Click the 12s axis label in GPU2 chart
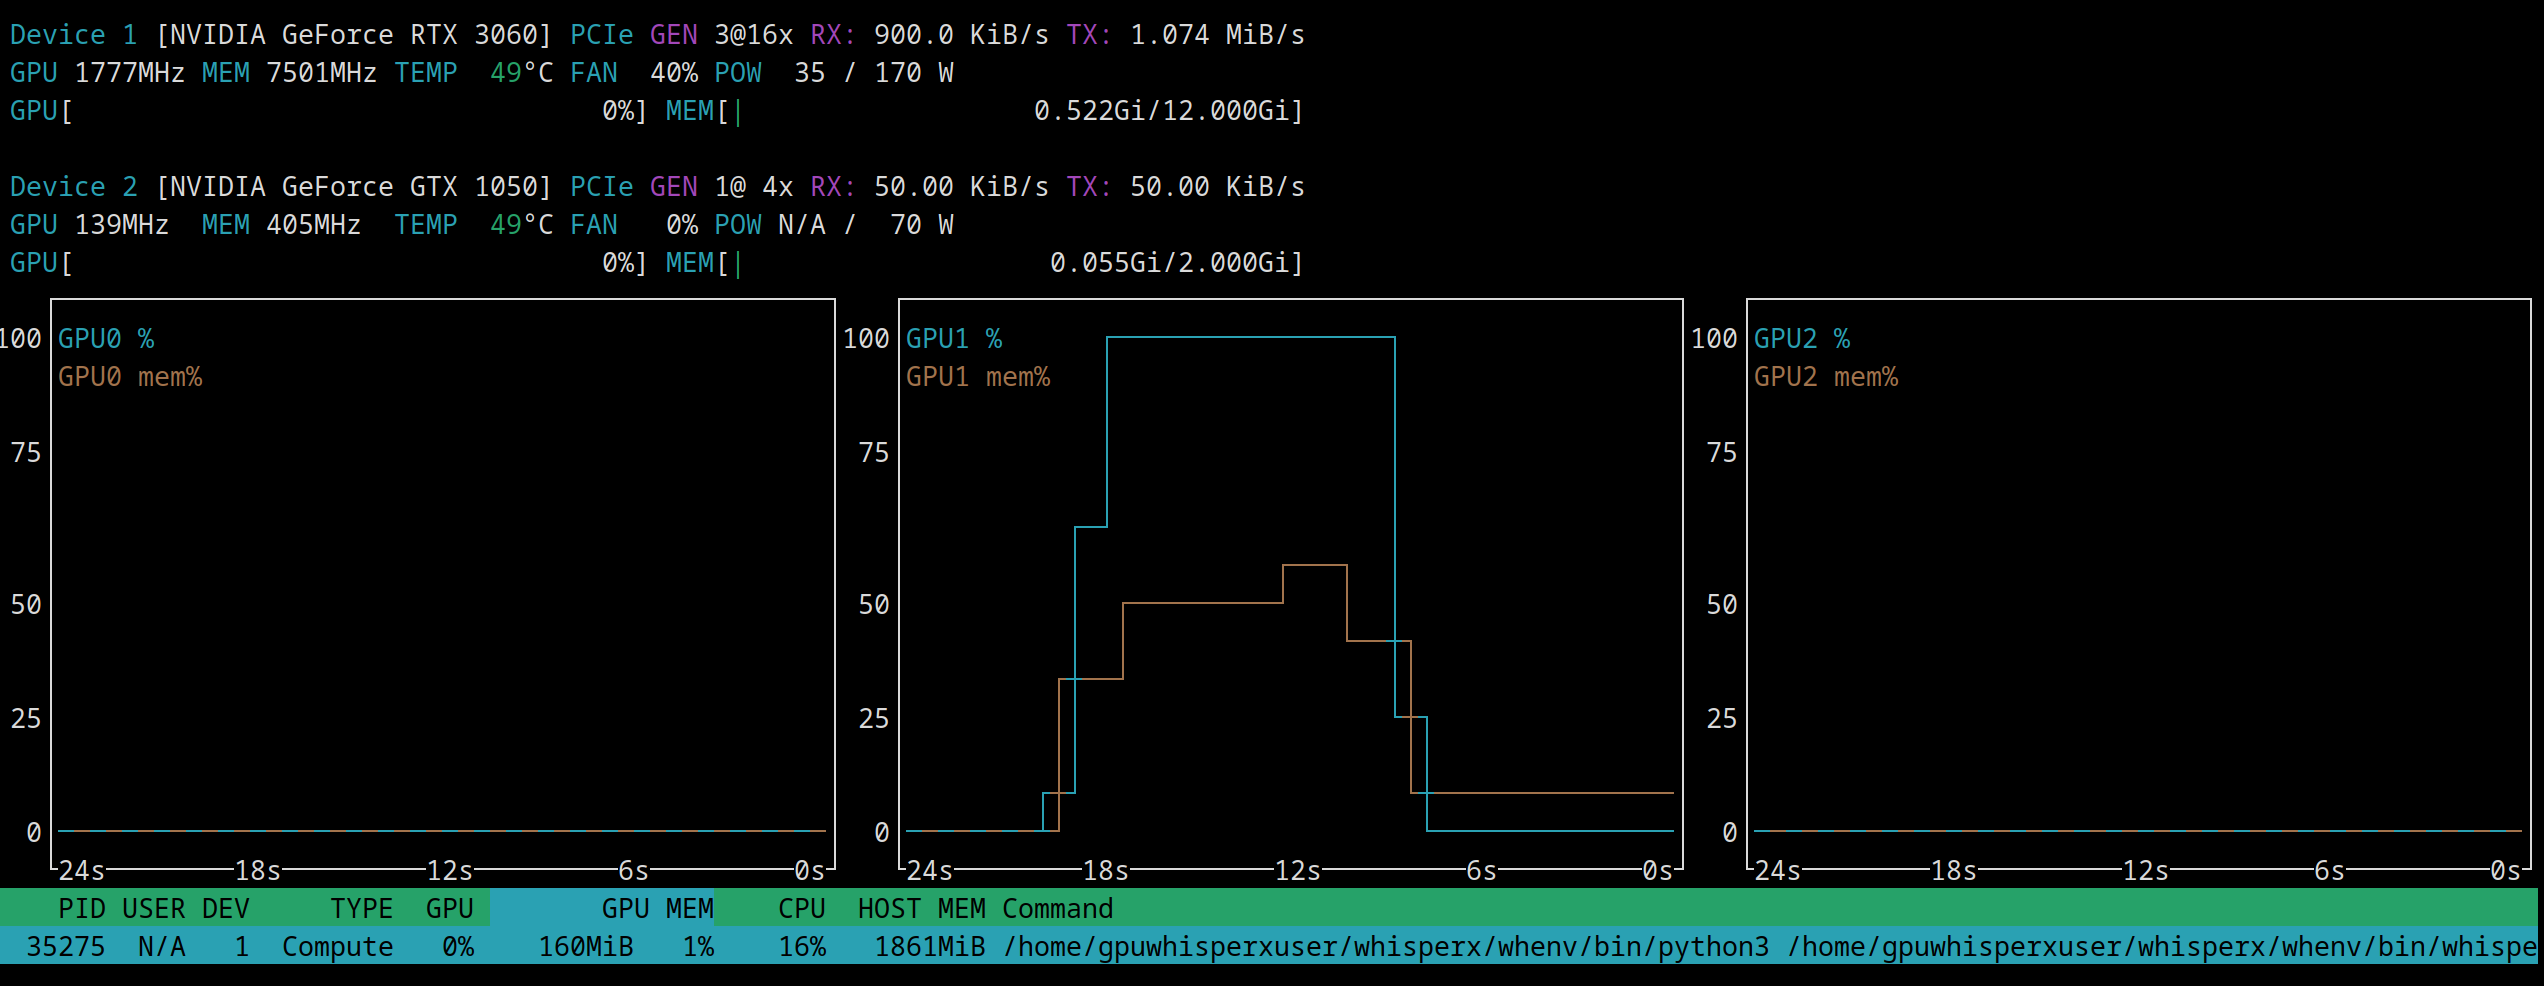Viewport: 2544px width, 986px height. (2145, 871)
